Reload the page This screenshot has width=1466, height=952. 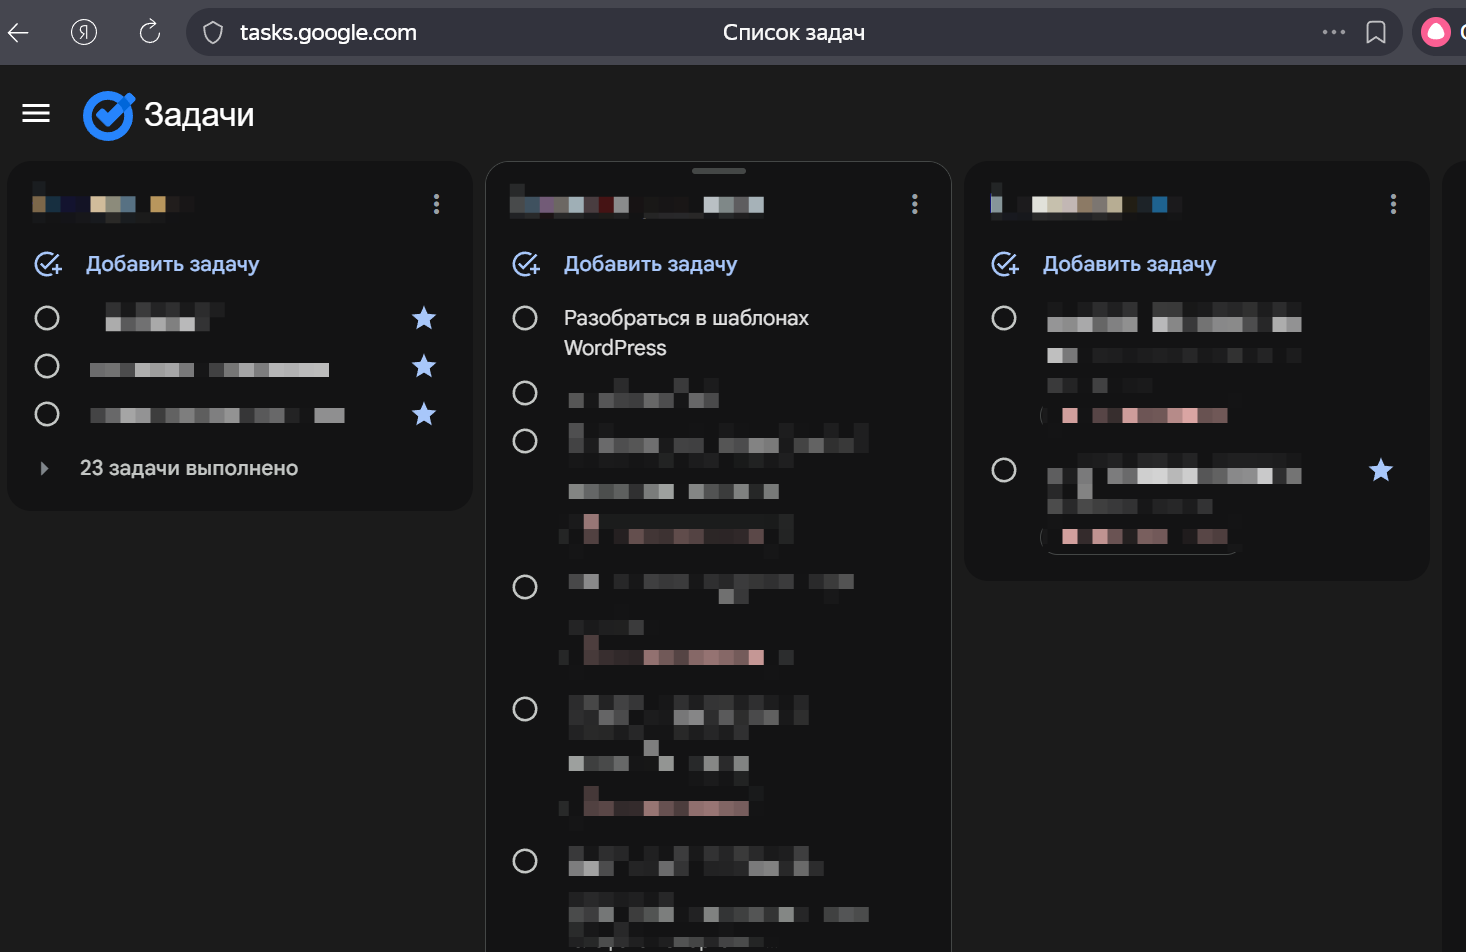[150, 32]
